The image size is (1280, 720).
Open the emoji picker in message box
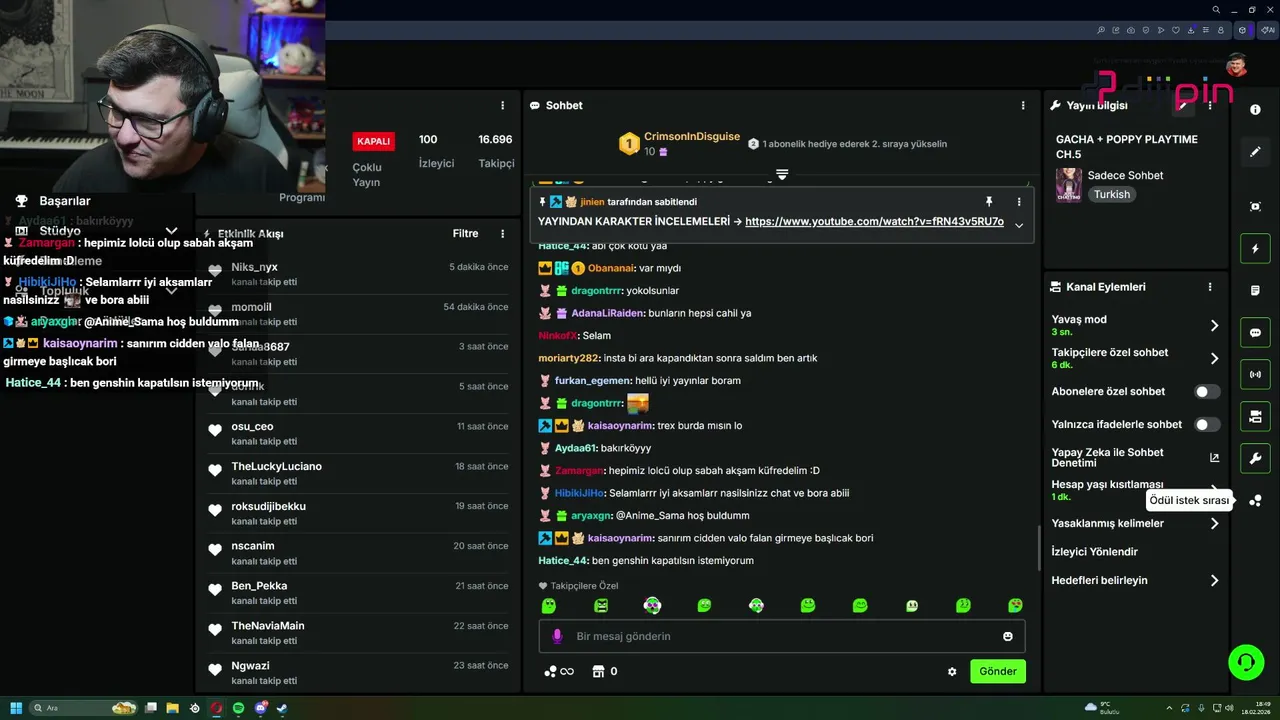[x=1007, y=636]
